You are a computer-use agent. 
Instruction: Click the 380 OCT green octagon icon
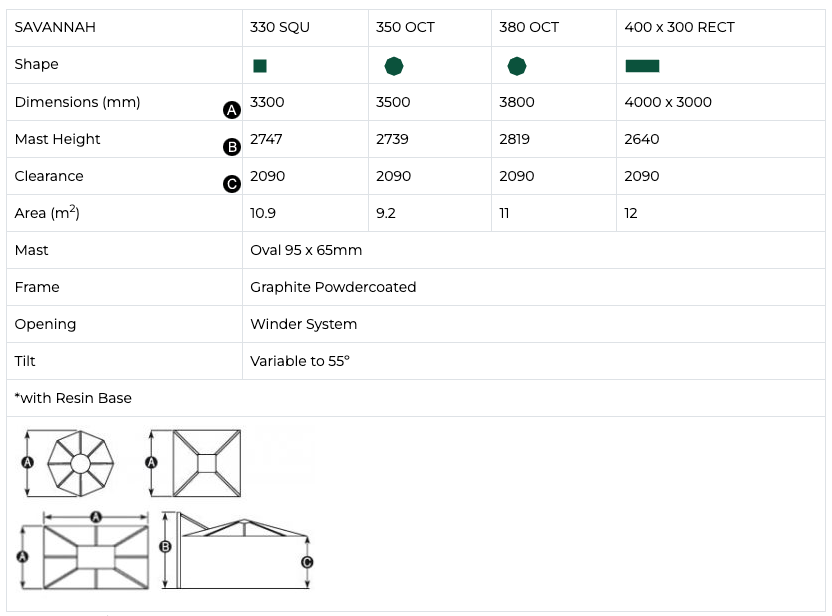click(x=517, y=66)
